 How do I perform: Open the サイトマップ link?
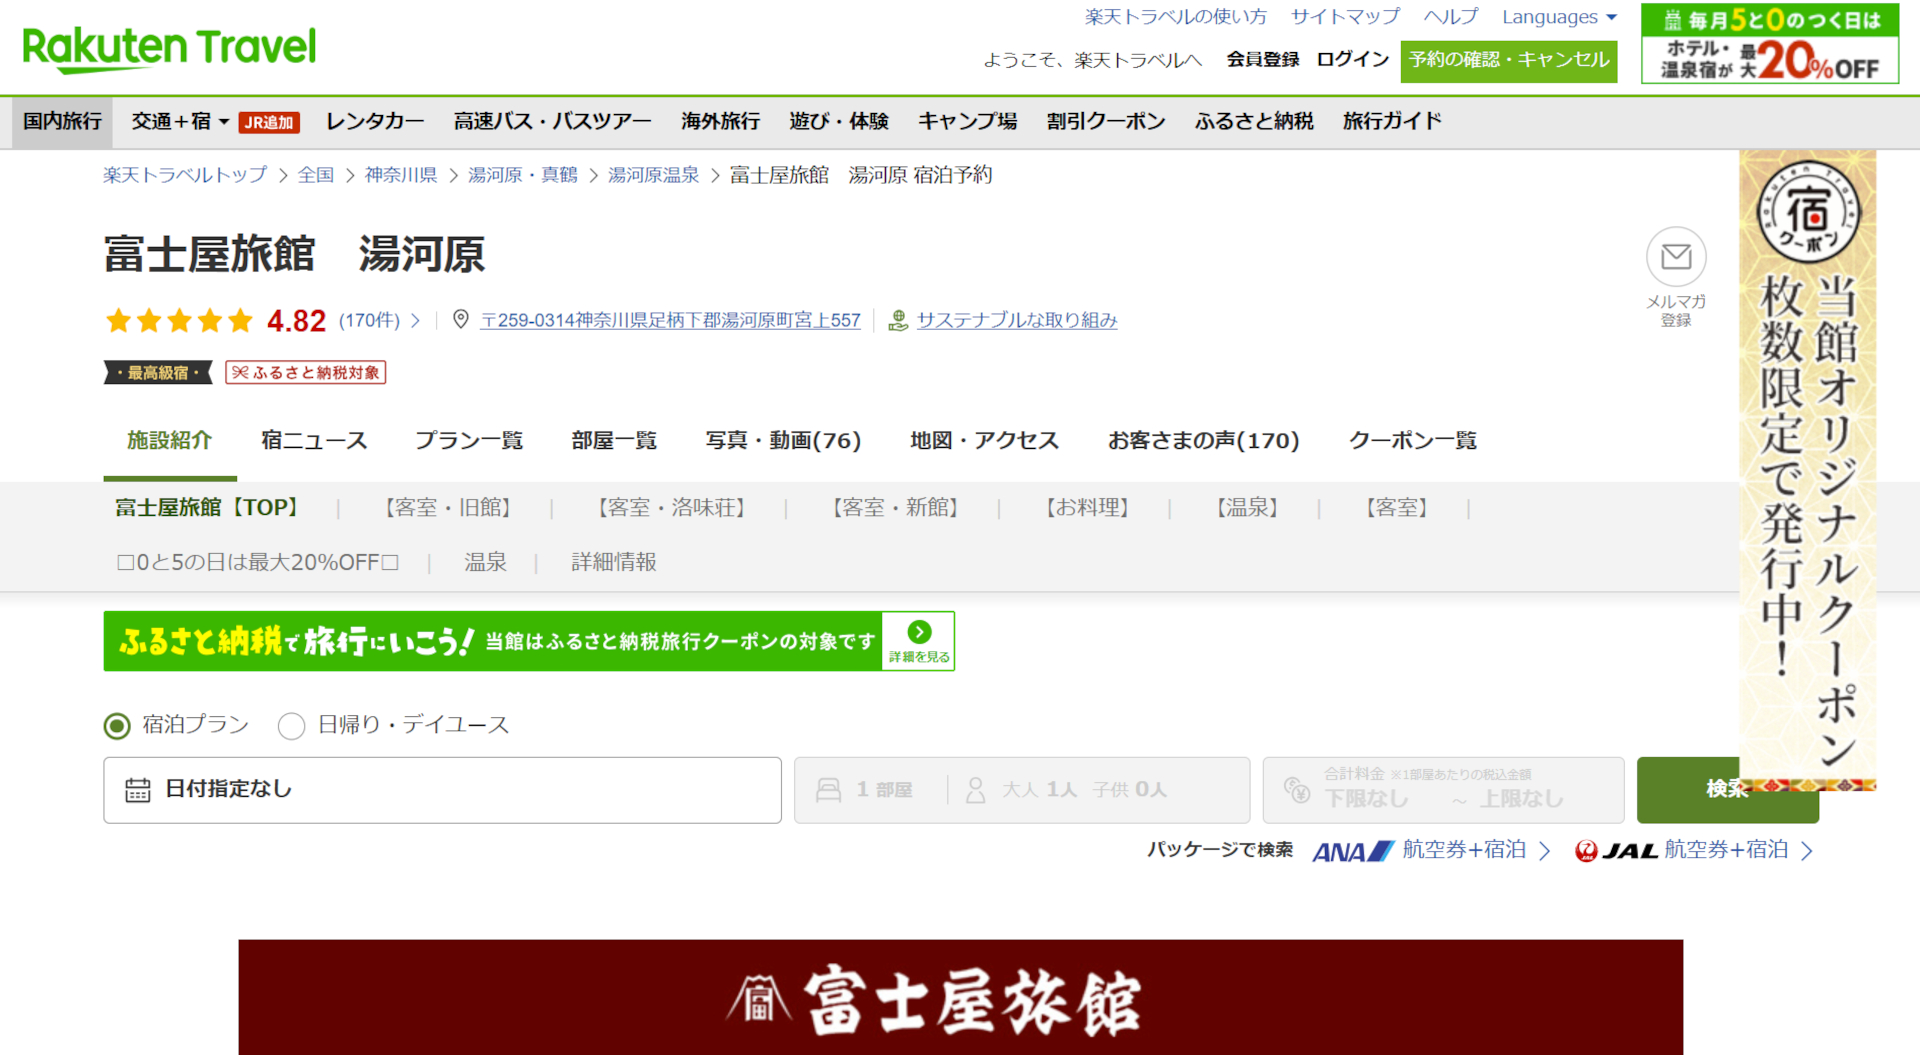pos(1345,17)
